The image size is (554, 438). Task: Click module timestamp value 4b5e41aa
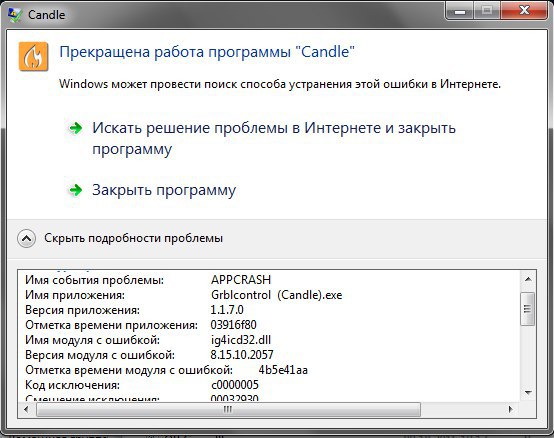pyautogui.click(x=283, y=370)
